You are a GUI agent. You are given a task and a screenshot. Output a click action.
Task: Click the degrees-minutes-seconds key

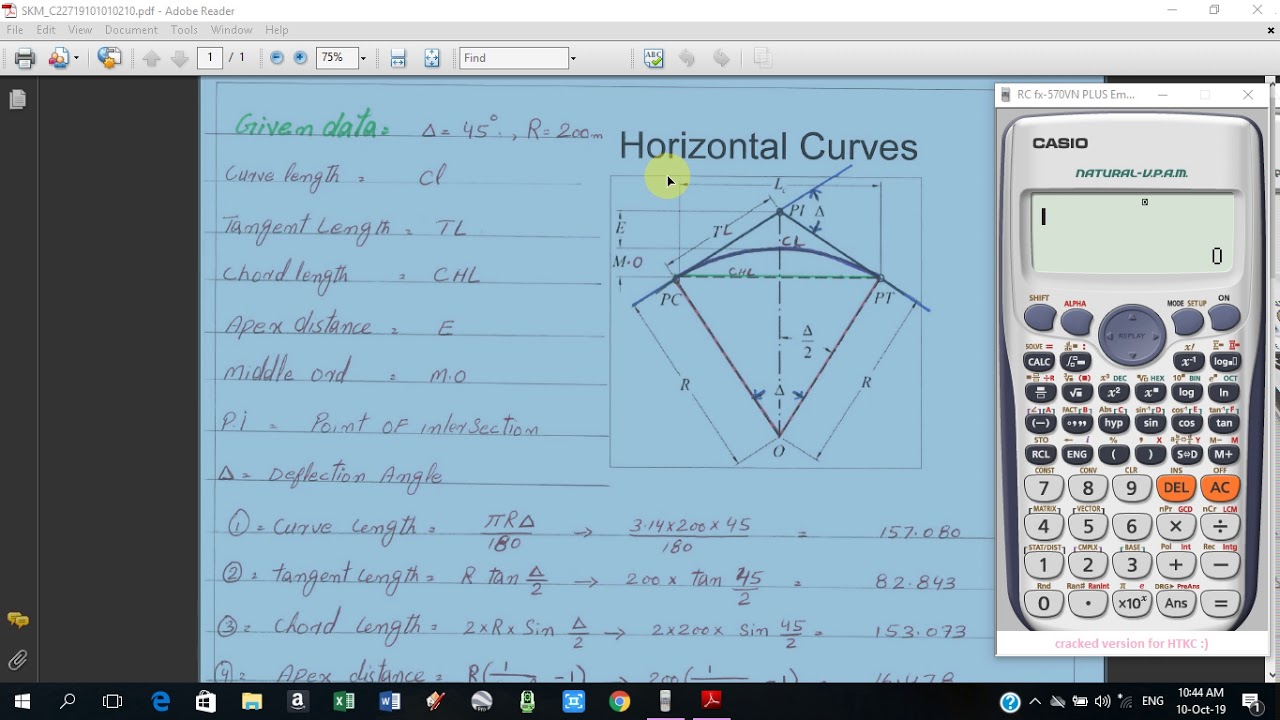pos(1076,423)
